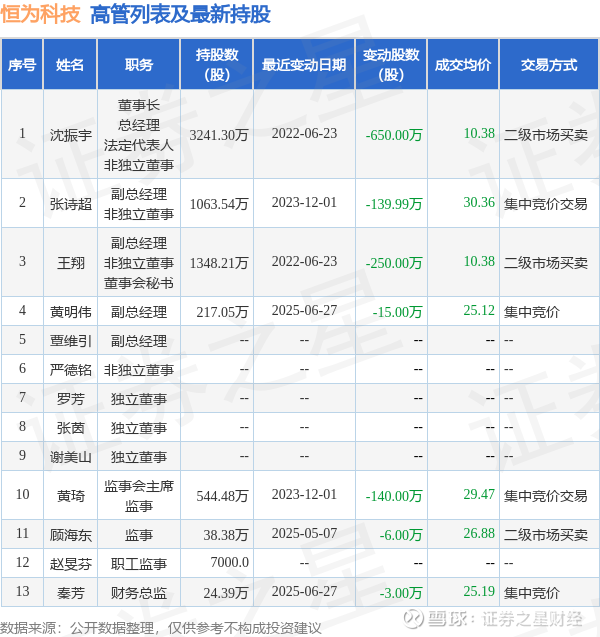Image resolution: width=600 pixels, height=637 pixels.
Task: Click shareholding value 217.05万
Action: pyautogui.click(x=222, y=312)
